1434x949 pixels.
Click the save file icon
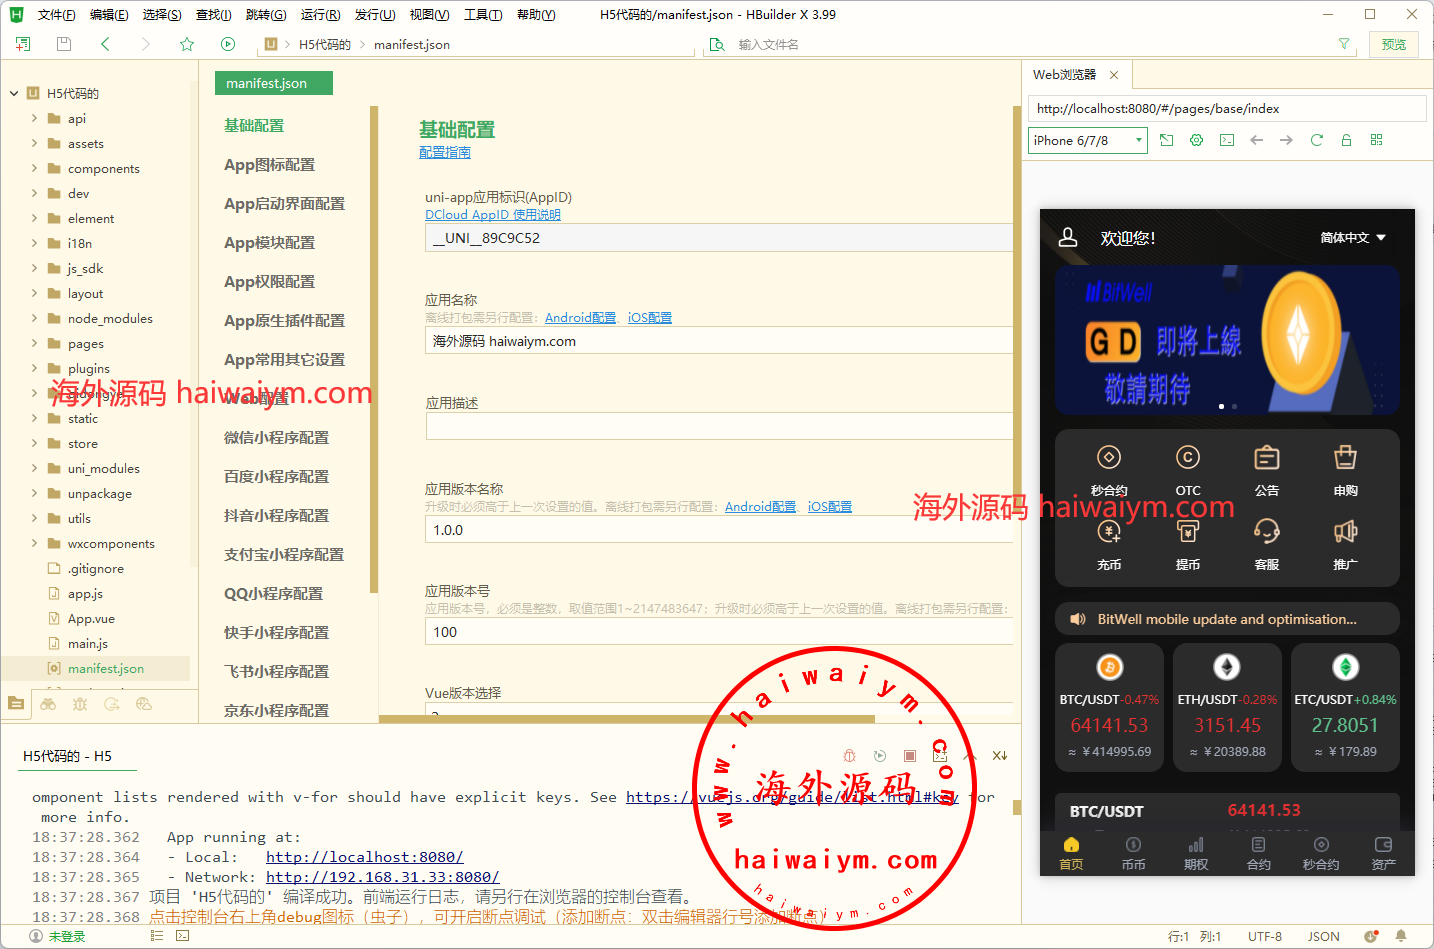[64, 44]
